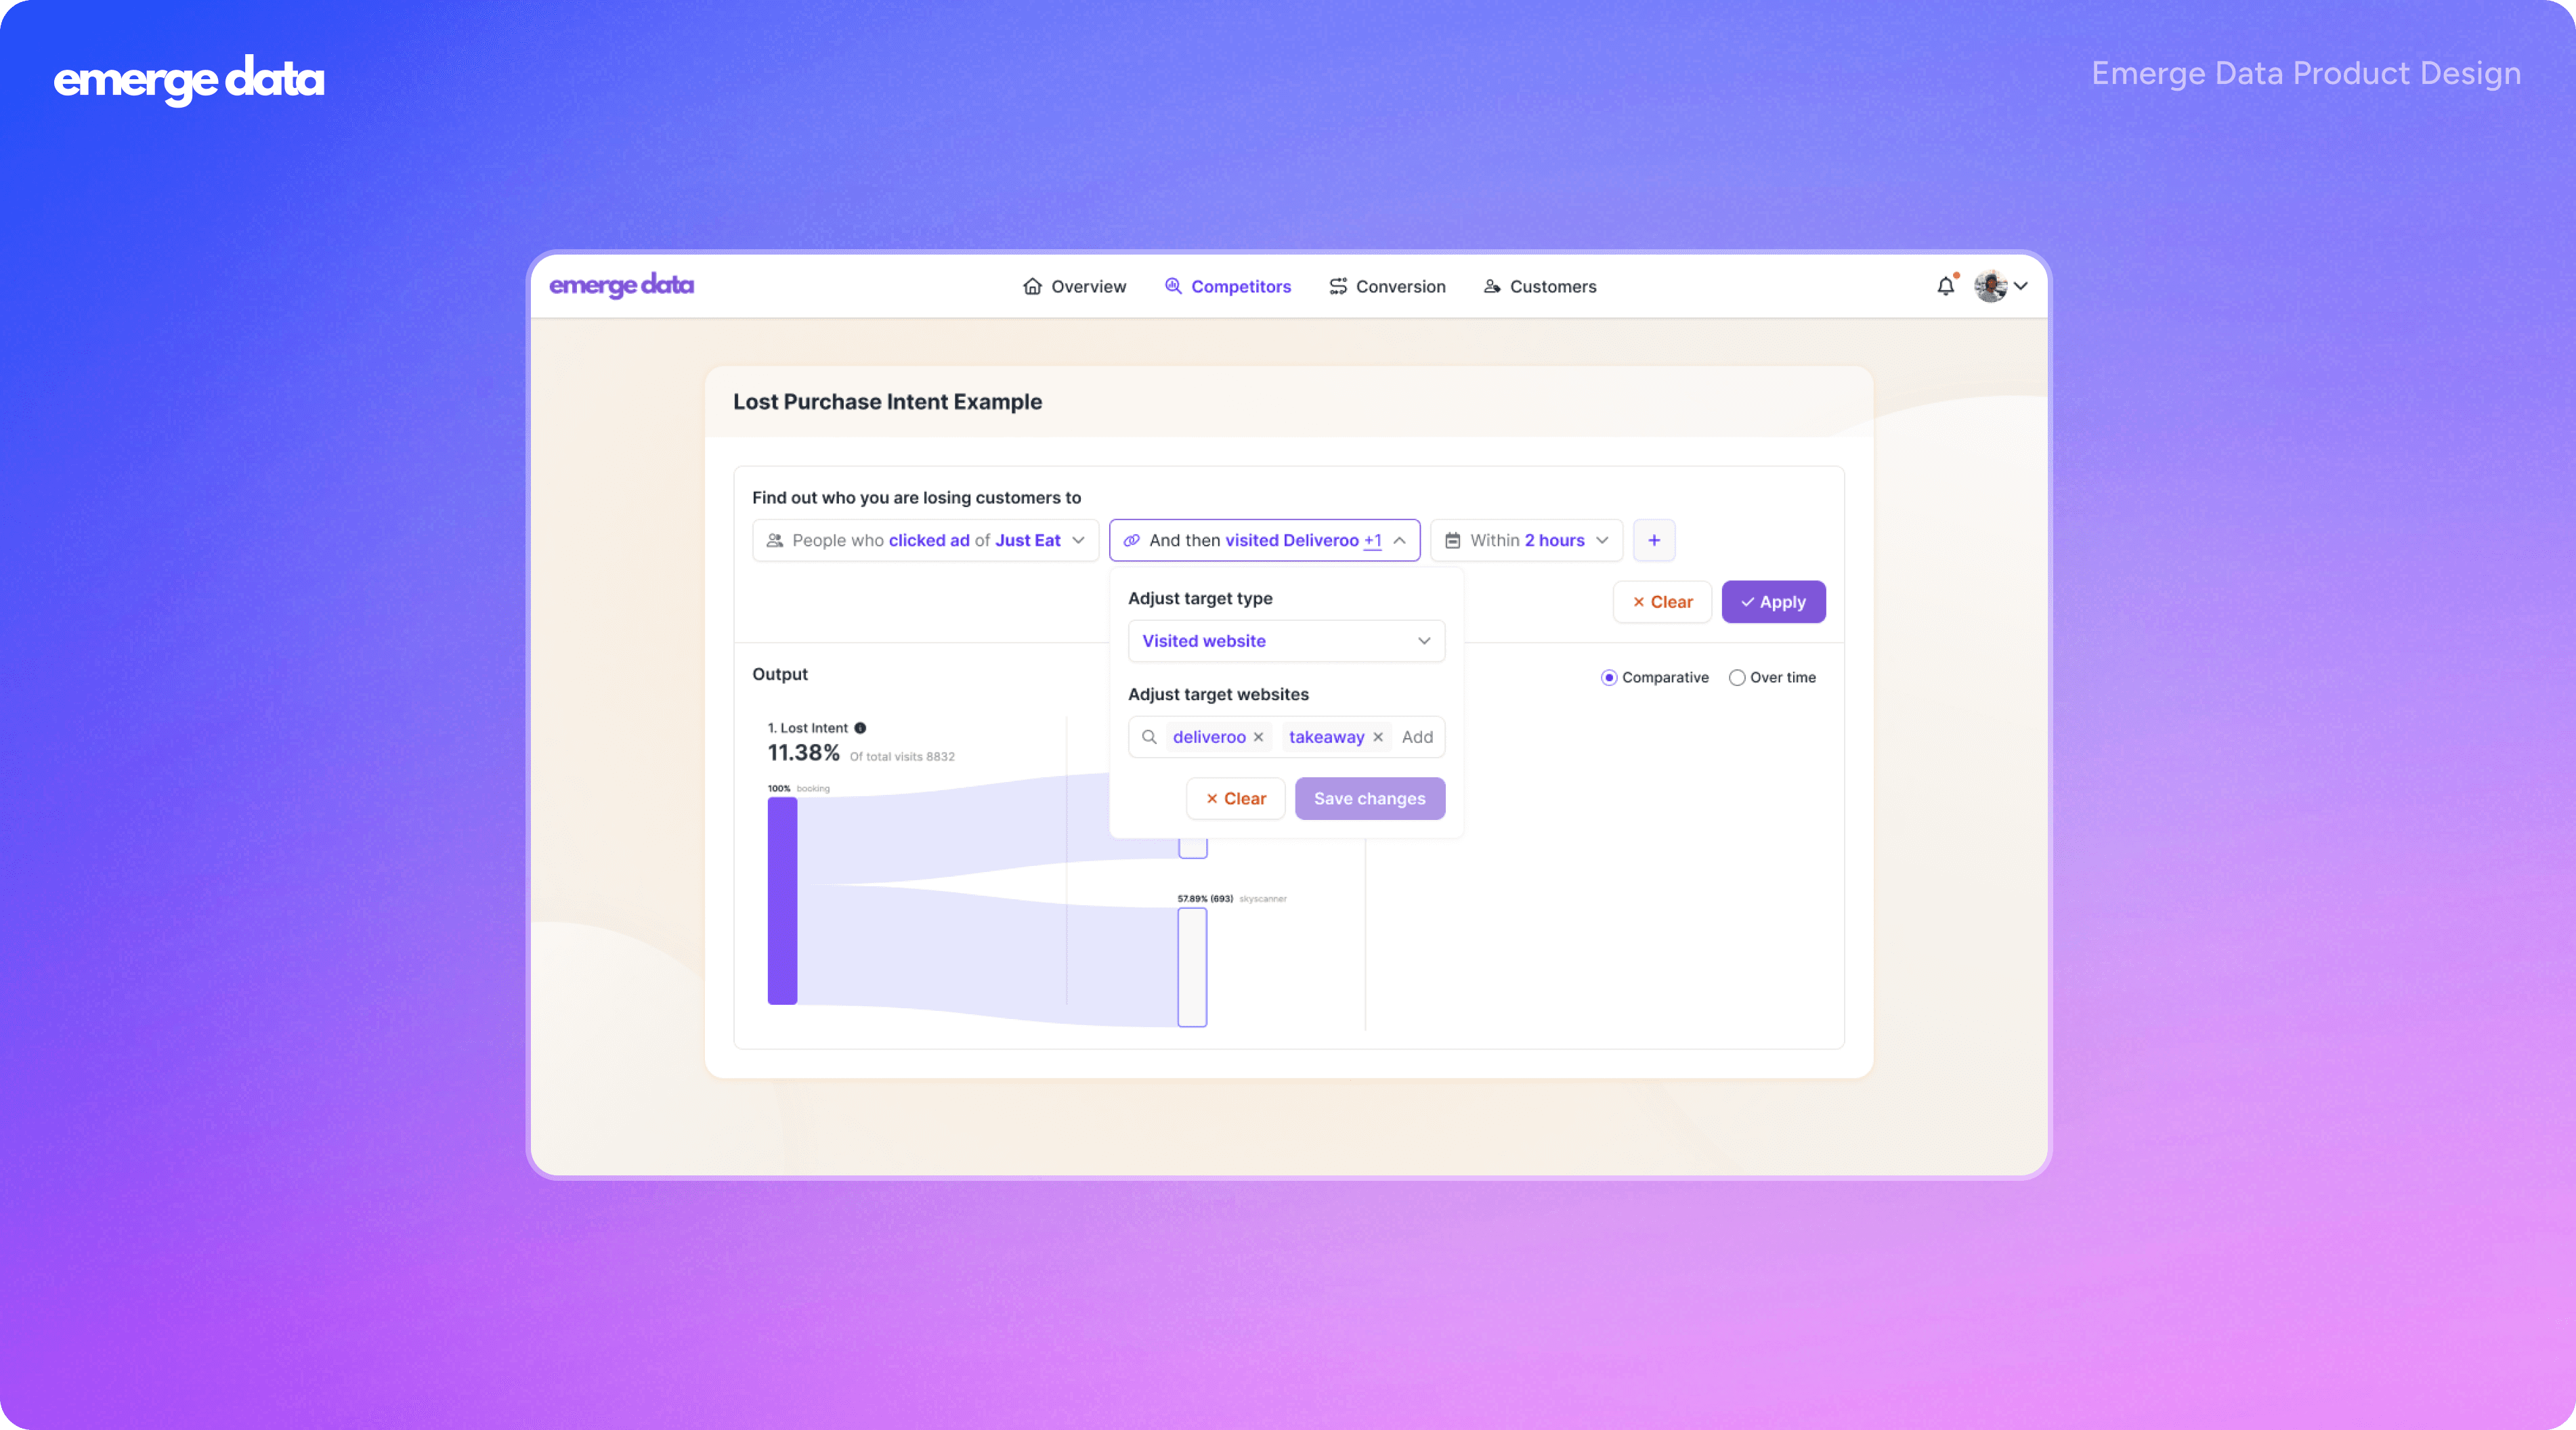Click the emerge data app logo
This screenshot has width=2576, height=1430.
621,286
